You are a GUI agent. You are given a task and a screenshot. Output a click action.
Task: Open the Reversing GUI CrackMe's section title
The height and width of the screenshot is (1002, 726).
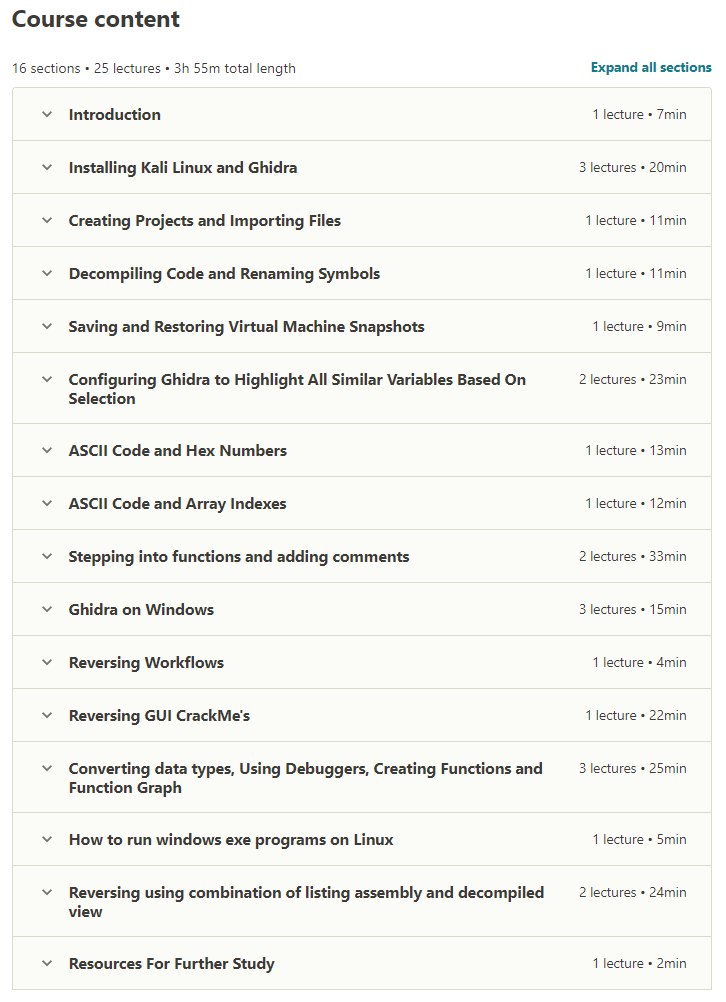[159, 716]
